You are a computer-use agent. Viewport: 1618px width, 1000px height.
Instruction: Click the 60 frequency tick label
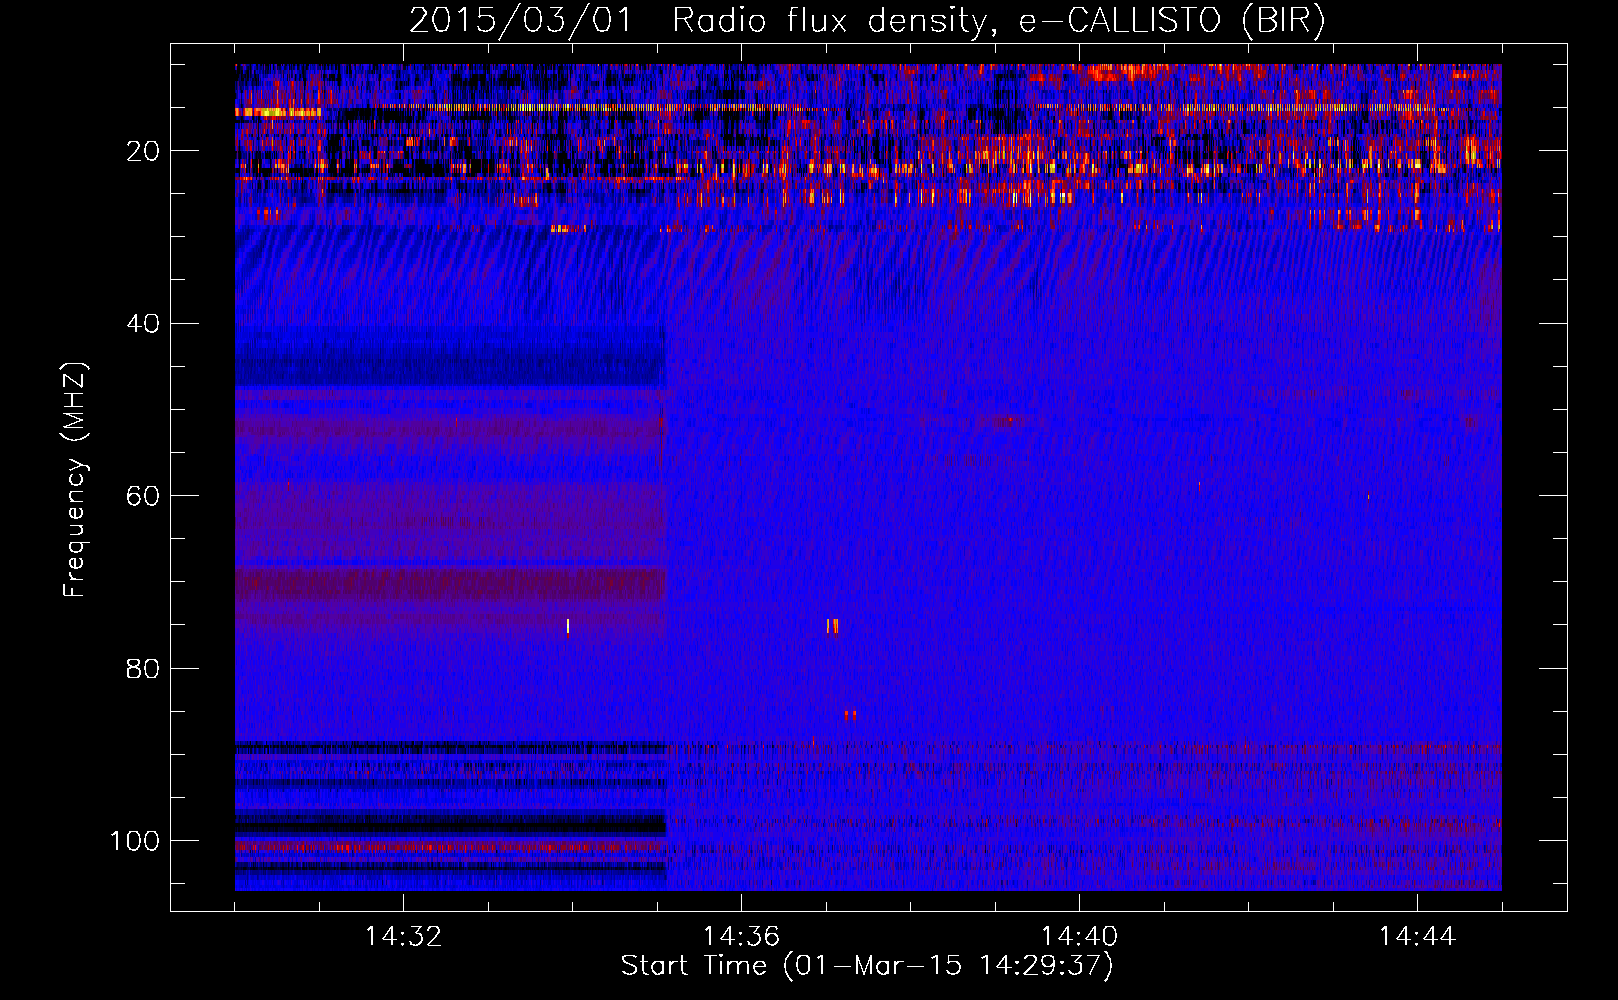(143, 496)
